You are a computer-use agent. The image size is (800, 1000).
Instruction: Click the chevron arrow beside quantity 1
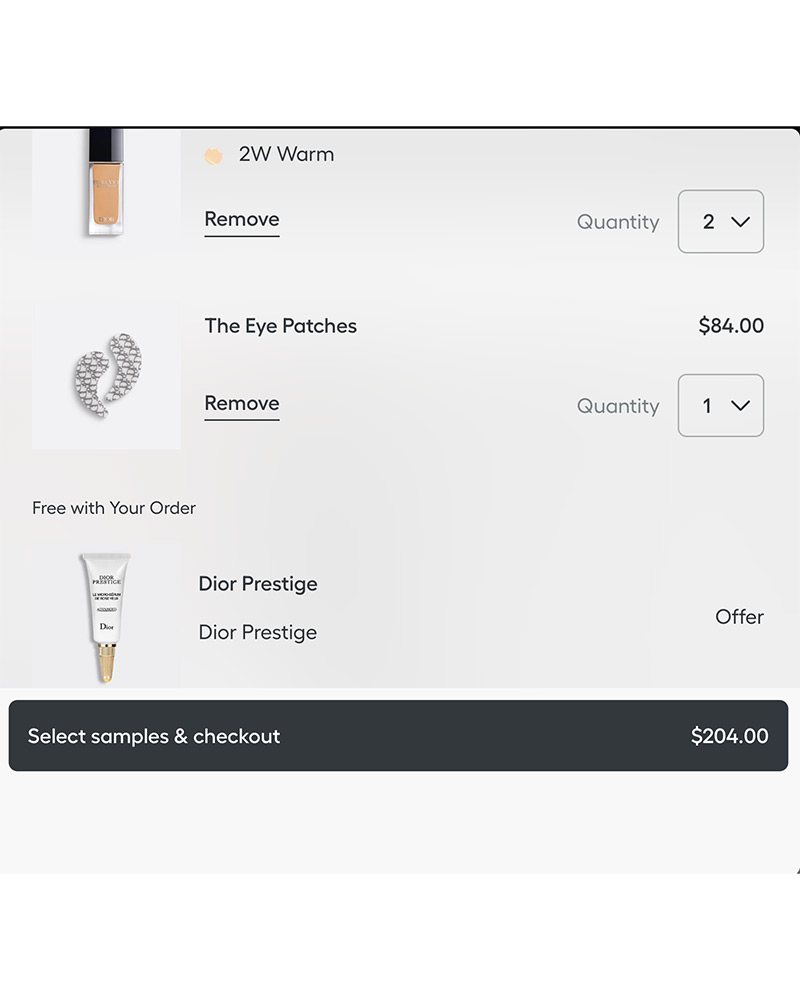point(740,406)
